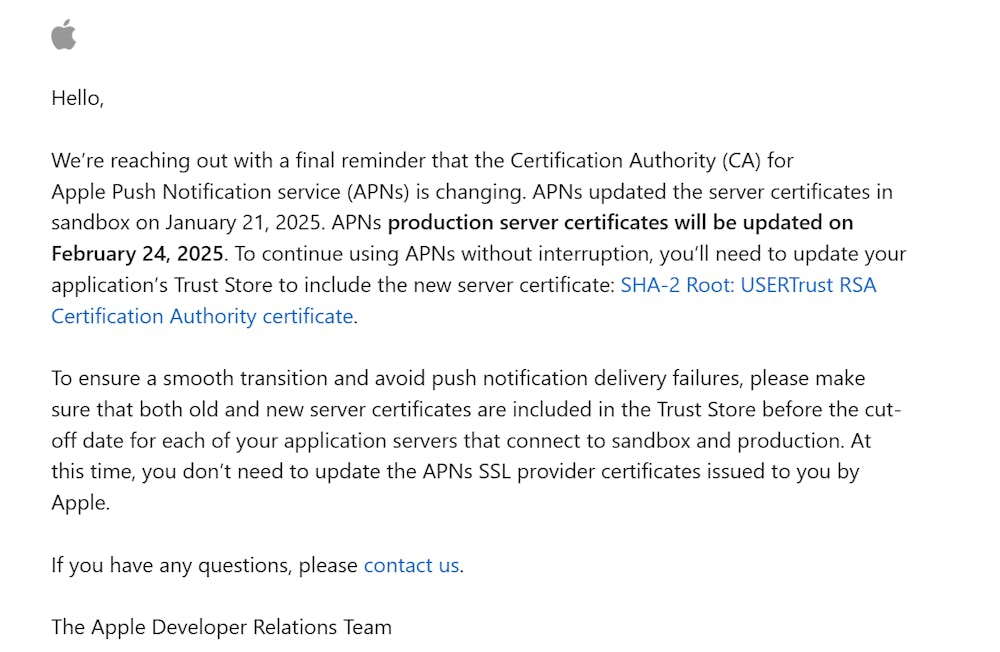Click the "Certification Authority certificate" link line
1000x652 pixels.
coord(202,316)
